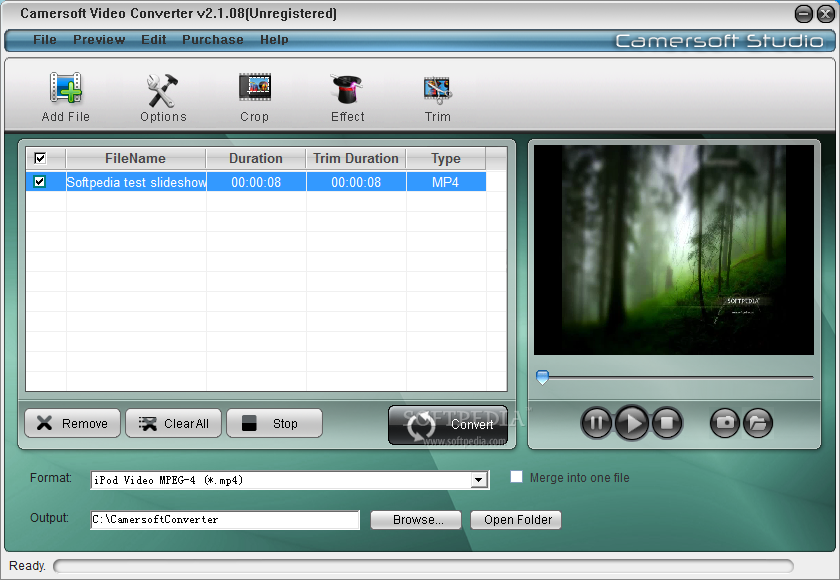This screenshot has height=580, width=840.
Task: Open the Preview menu
Action: [99, 40]
